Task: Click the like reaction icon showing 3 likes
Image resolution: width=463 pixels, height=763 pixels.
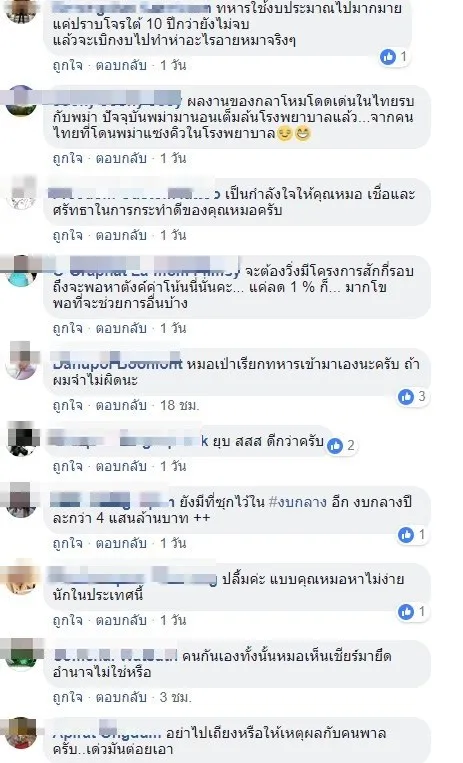Action: (406, 397)
